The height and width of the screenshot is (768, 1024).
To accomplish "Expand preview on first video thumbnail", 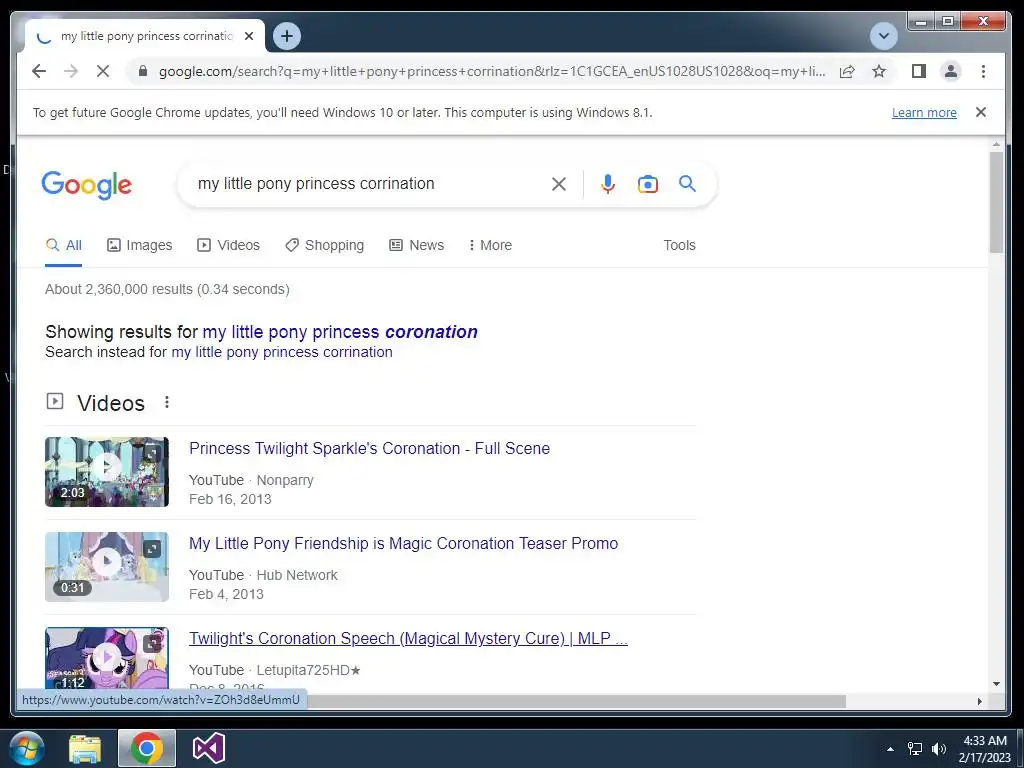I will 152,453.
